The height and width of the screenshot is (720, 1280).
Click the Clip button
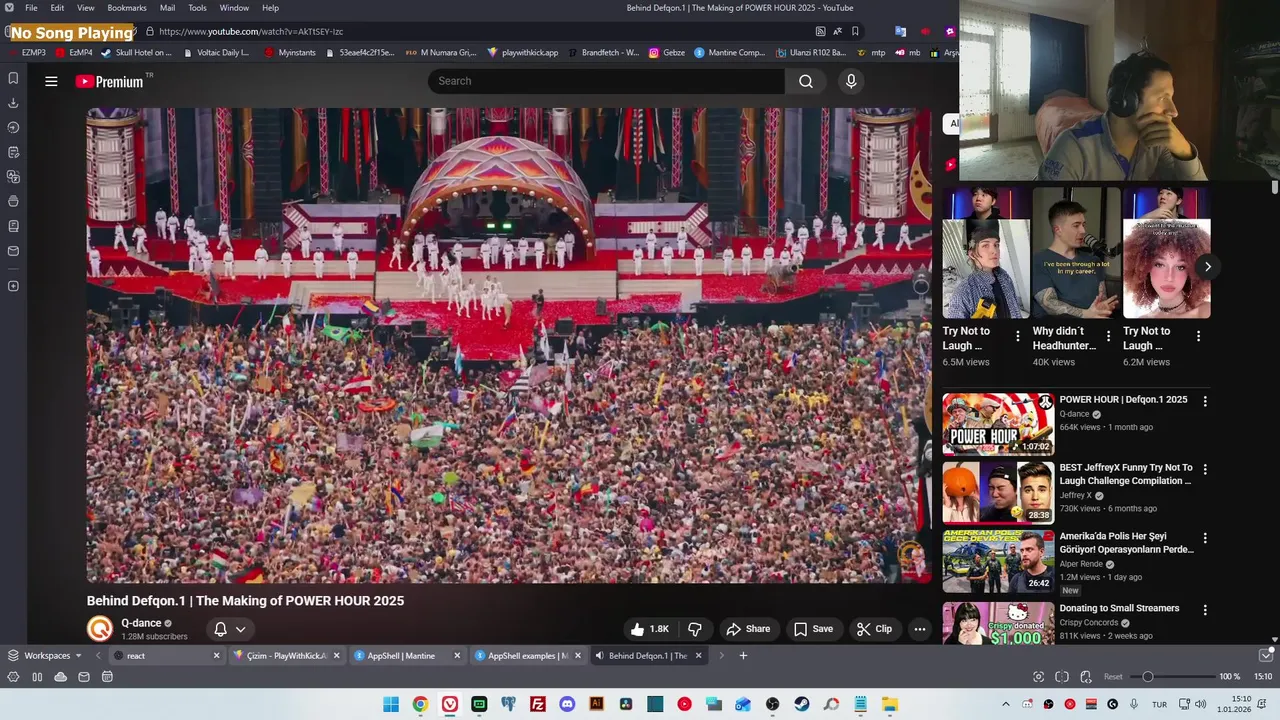click(874, 629)
